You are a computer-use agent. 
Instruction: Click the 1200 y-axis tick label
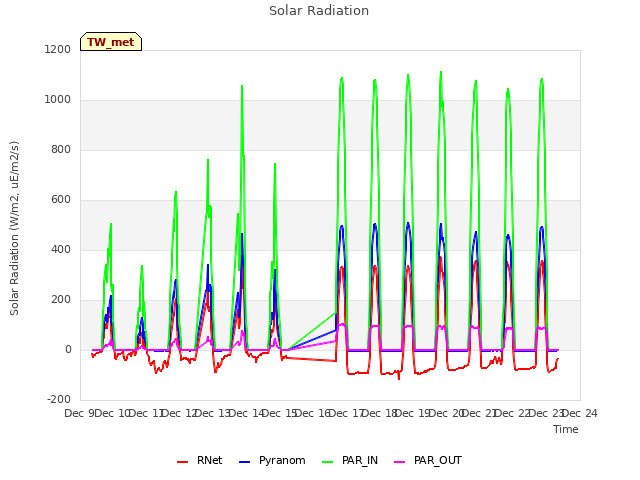(x=58, y=49)
